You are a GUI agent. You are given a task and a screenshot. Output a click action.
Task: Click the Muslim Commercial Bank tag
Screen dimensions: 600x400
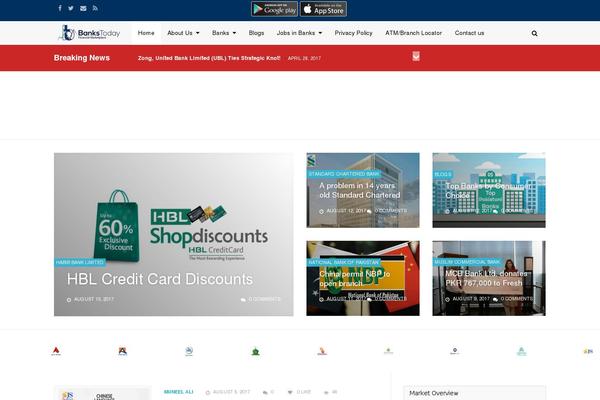pyautogui.click(x=467, y=262)
